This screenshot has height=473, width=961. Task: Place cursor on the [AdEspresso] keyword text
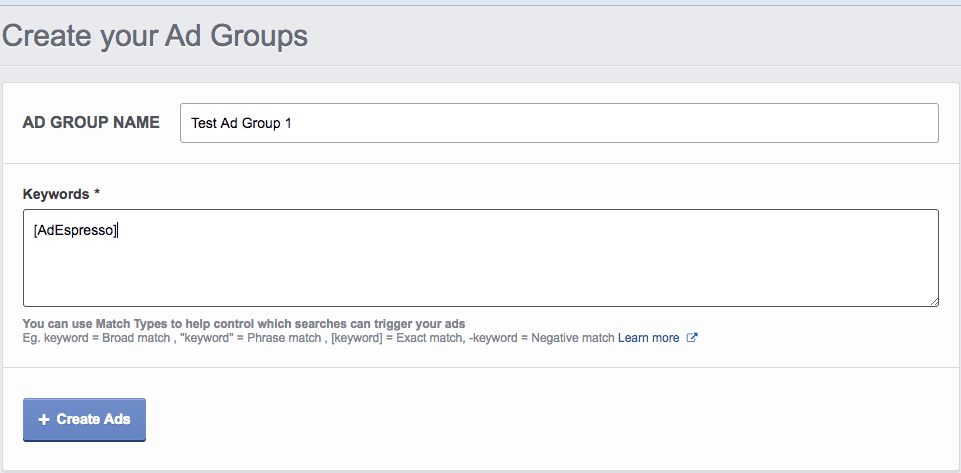click(74, 230)
